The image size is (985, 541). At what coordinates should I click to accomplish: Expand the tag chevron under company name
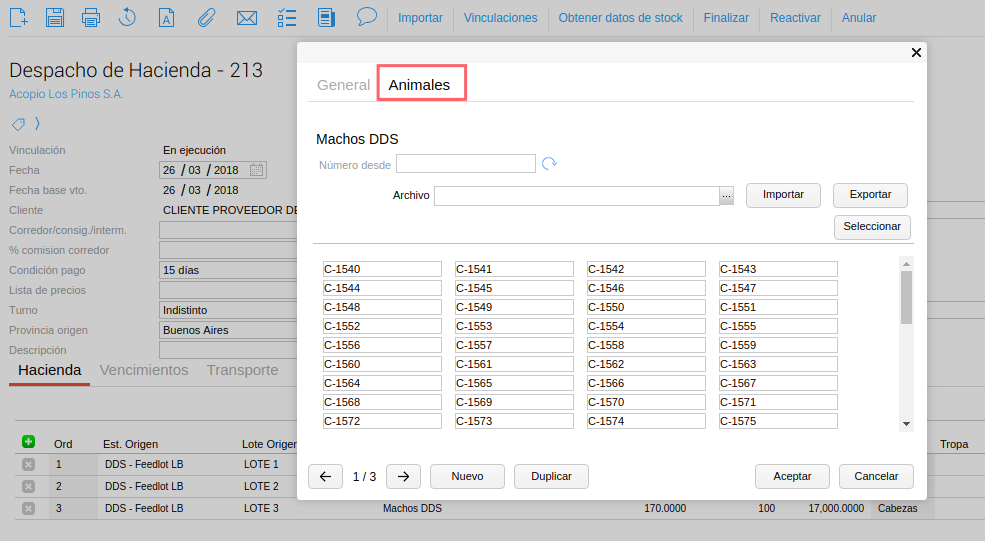tap(38, 124)
